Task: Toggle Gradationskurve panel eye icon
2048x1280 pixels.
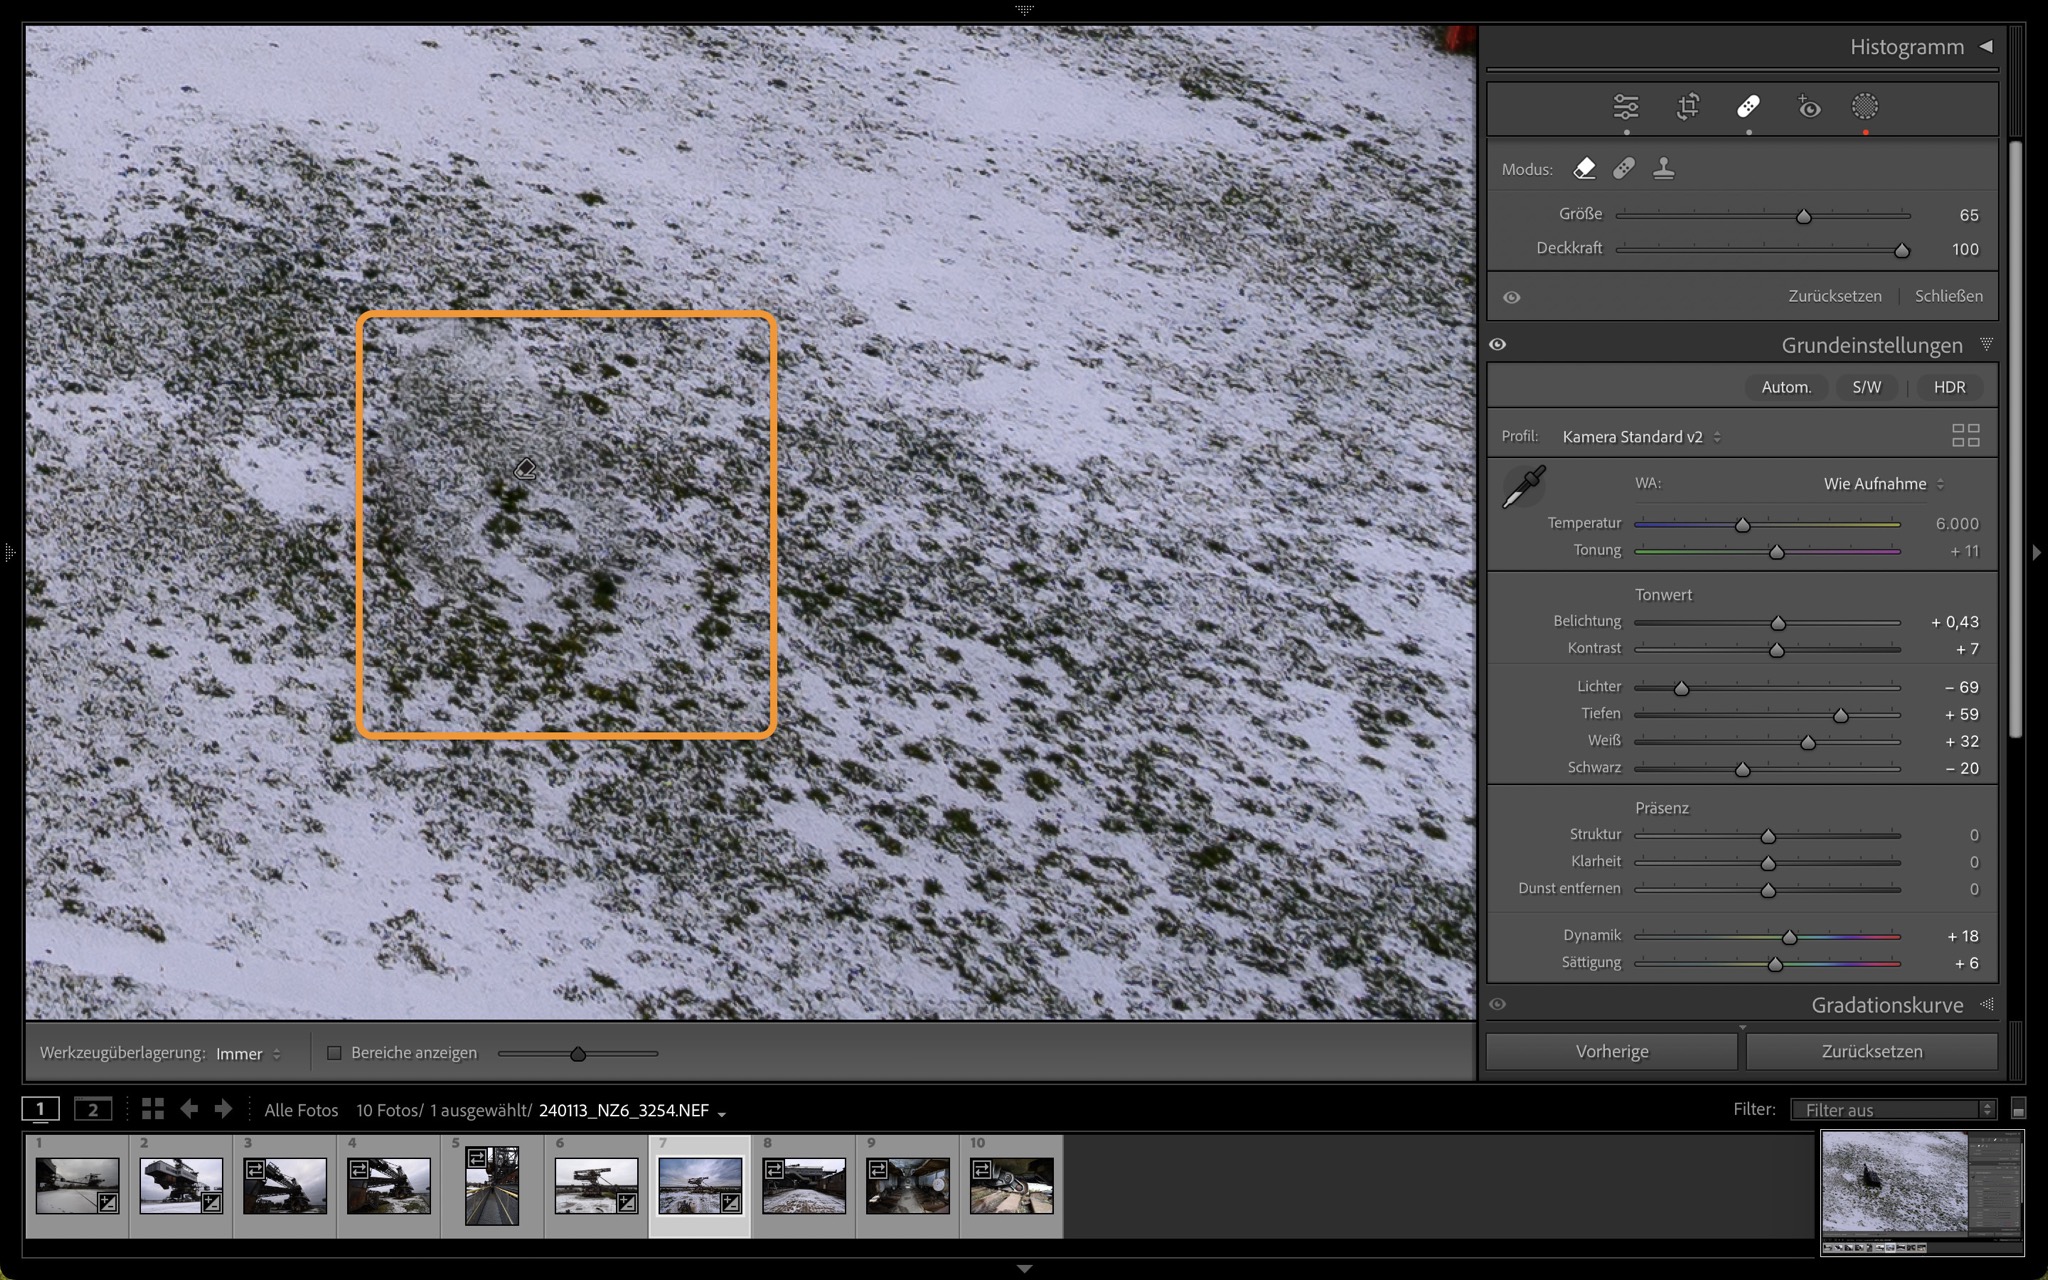Action: pyautogui.click(x=1497, y=1004)
